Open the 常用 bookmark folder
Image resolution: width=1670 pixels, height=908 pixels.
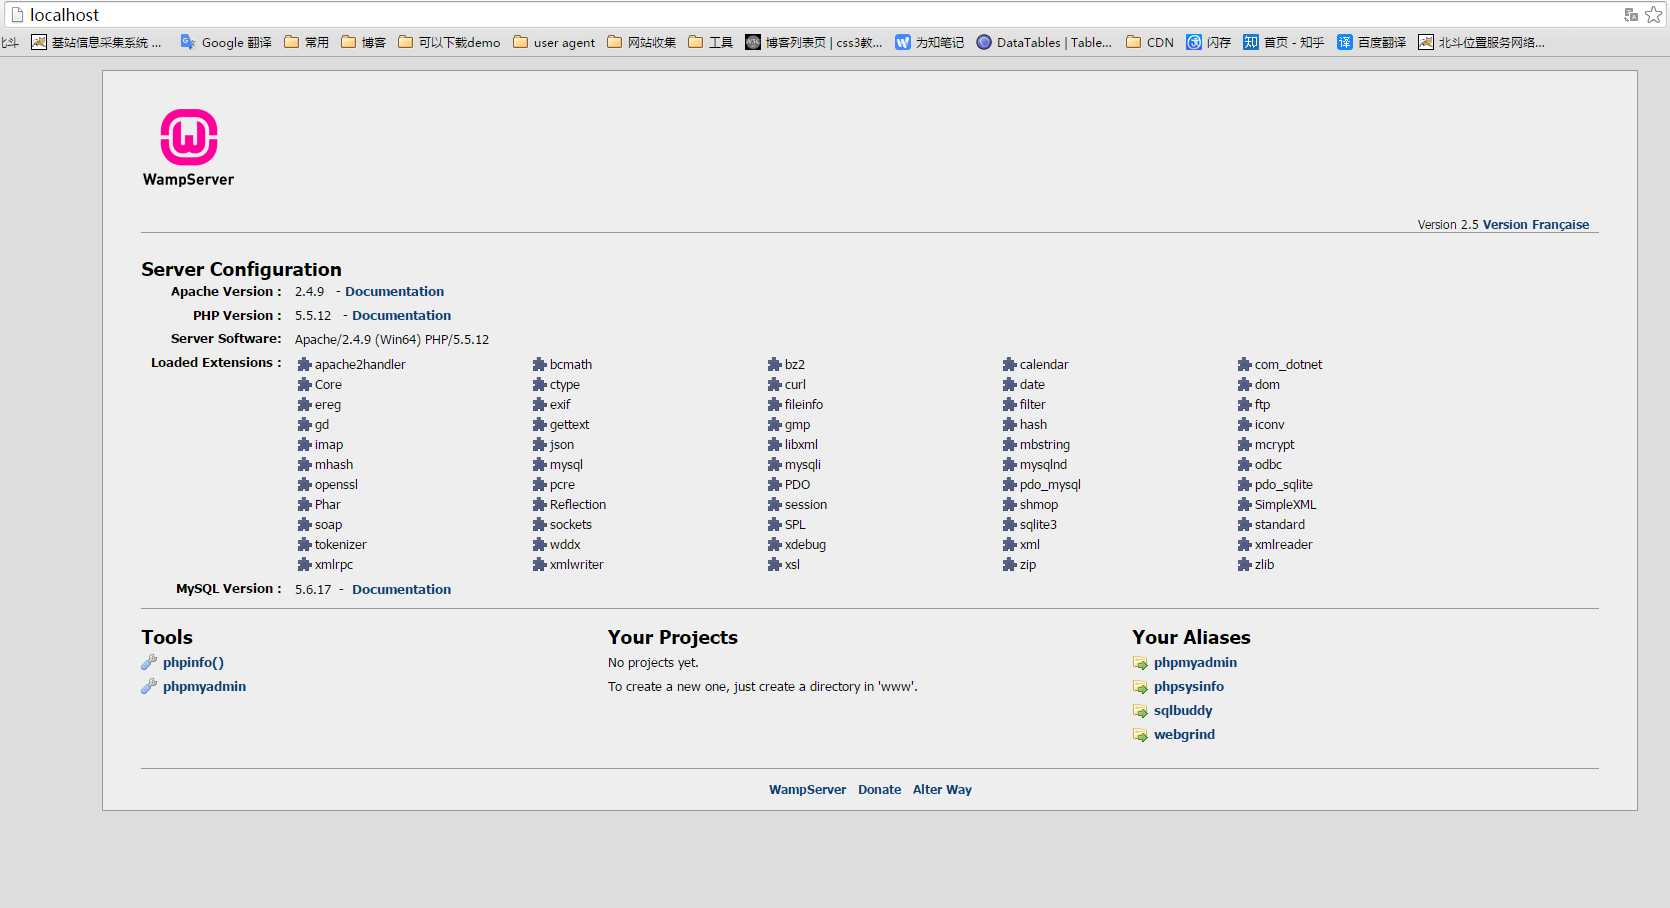306,42
